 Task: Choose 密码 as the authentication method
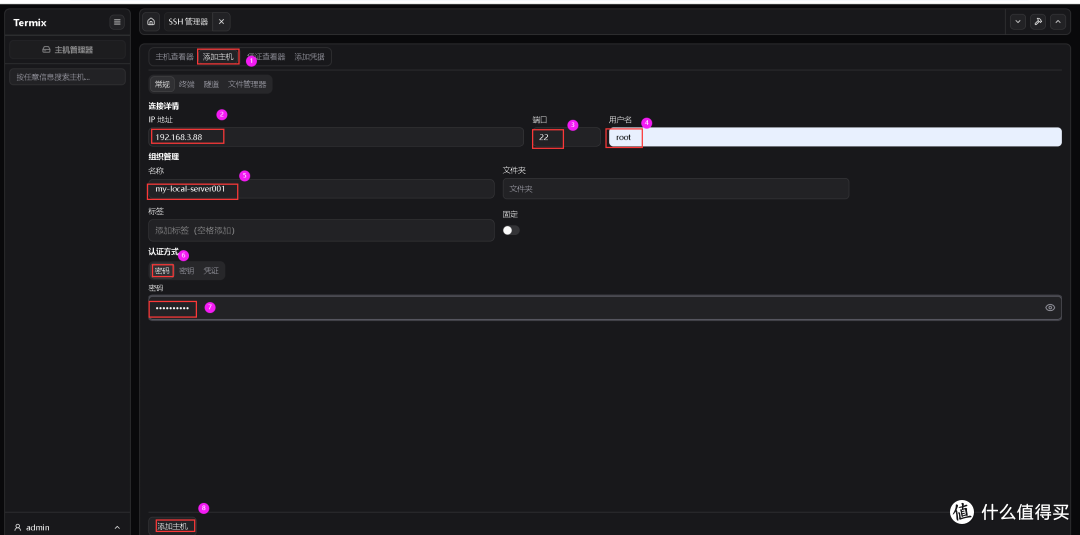(162, 271)
